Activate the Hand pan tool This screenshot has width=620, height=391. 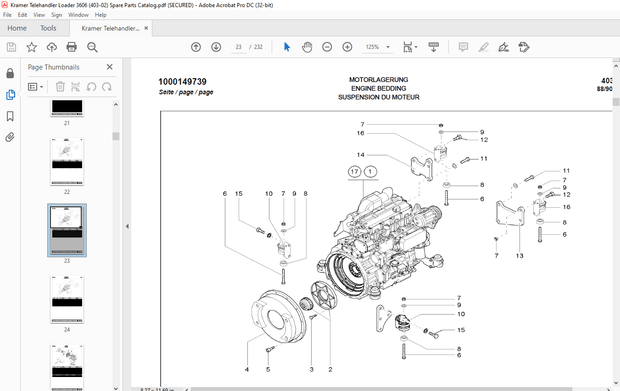pyautogui.click(x=307, y=47)
